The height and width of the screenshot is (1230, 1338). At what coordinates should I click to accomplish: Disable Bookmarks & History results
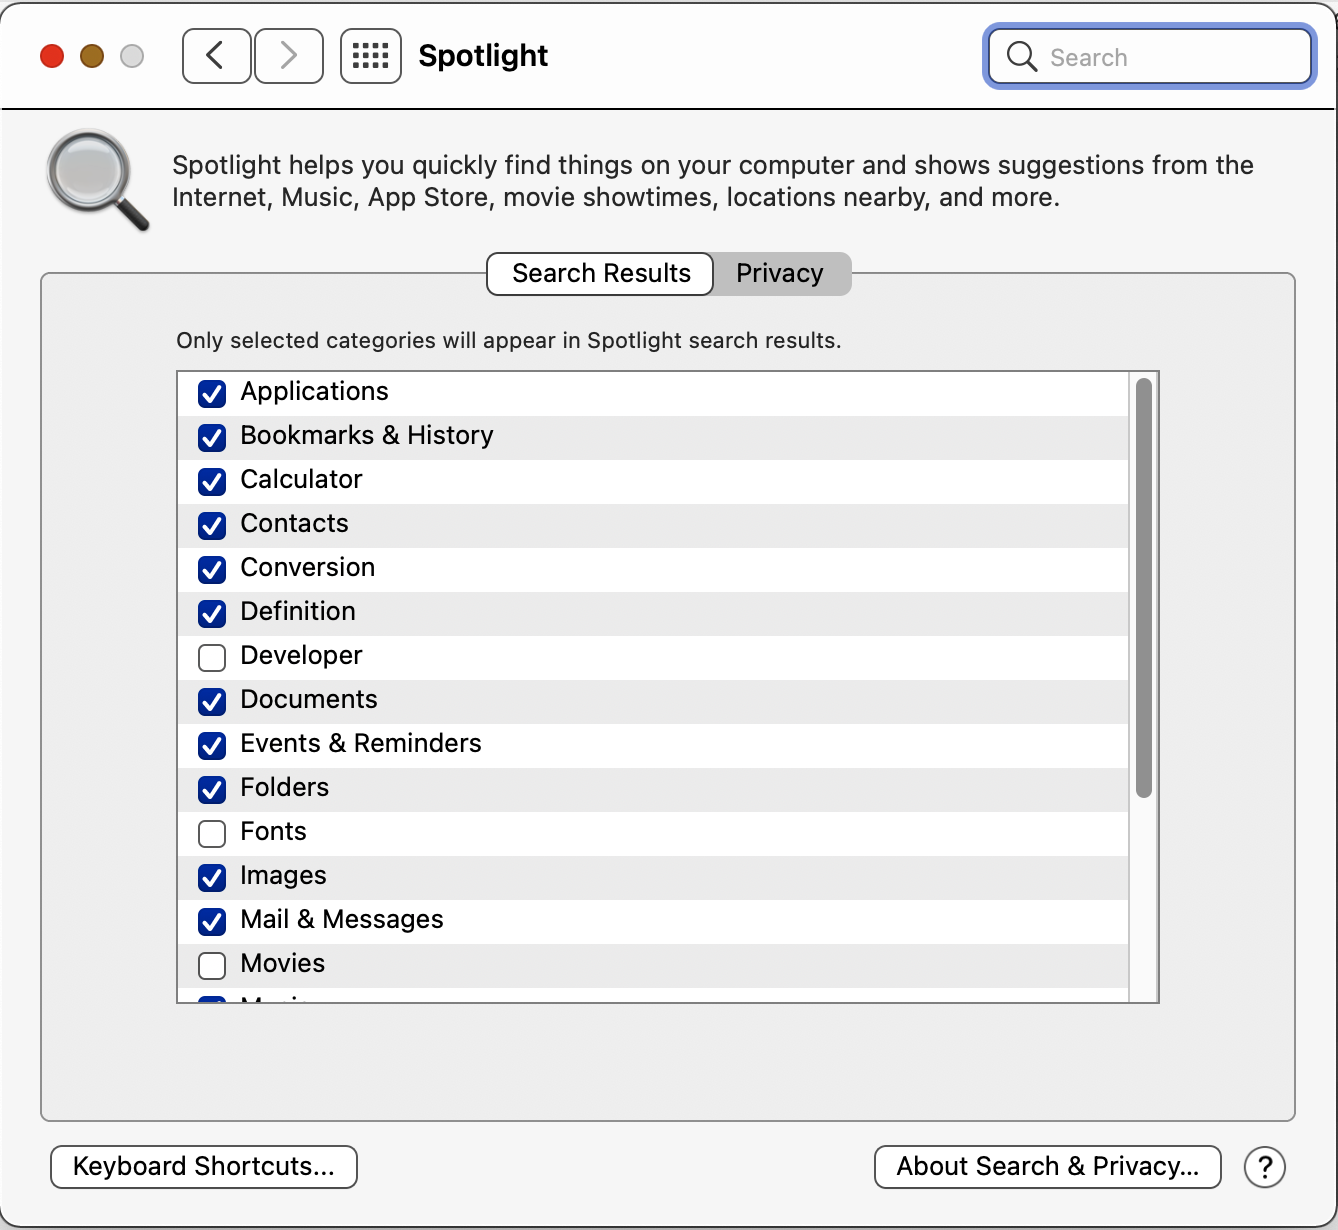(x=212, y=437)
